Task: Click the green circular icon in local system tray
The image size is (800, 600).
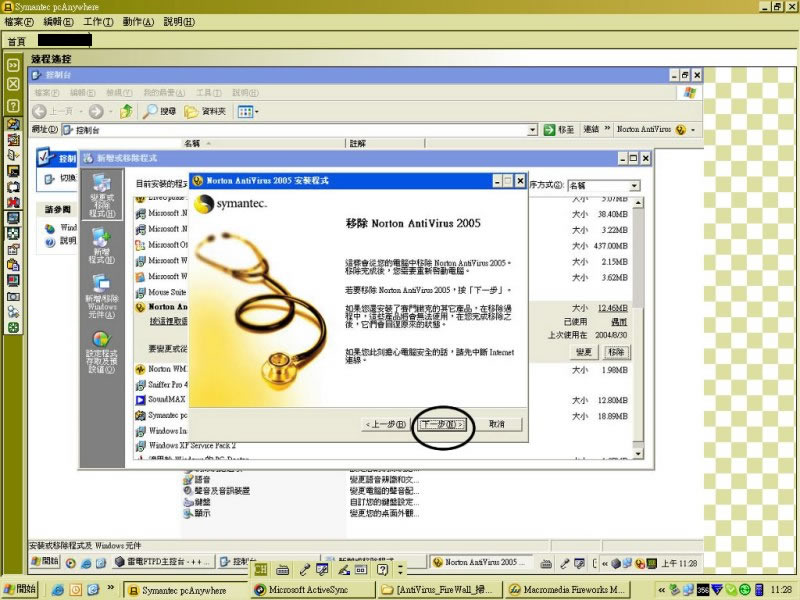Action: click(744, 590)
